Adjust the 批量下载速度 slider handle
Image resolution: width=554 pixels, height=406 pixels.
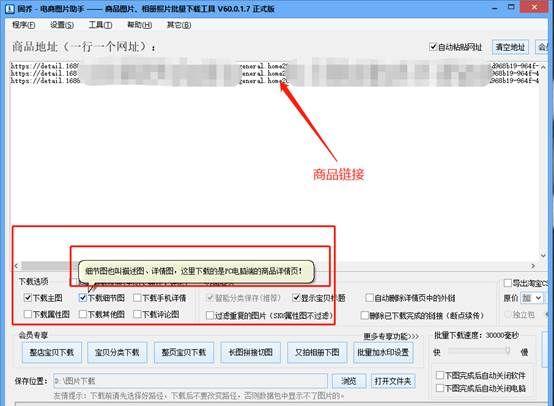pyautogui.click(x=507, y=351)
